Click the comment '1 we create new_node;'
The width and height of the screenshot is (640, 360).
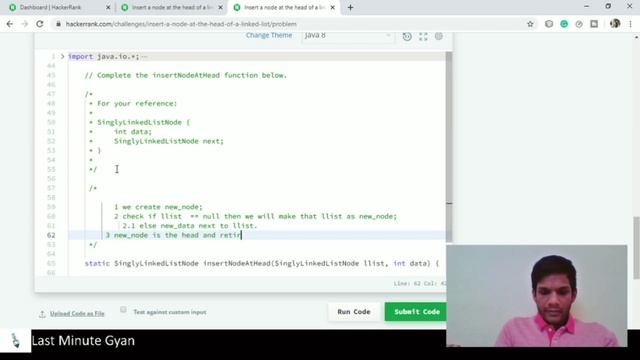click(158, 207)
